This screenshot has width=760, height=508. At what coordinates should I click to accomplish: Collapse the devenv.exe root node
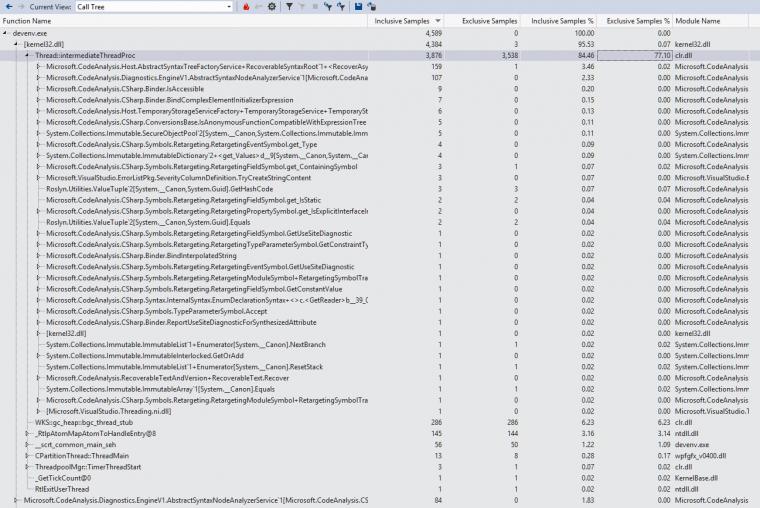click(x=5, y=33)
